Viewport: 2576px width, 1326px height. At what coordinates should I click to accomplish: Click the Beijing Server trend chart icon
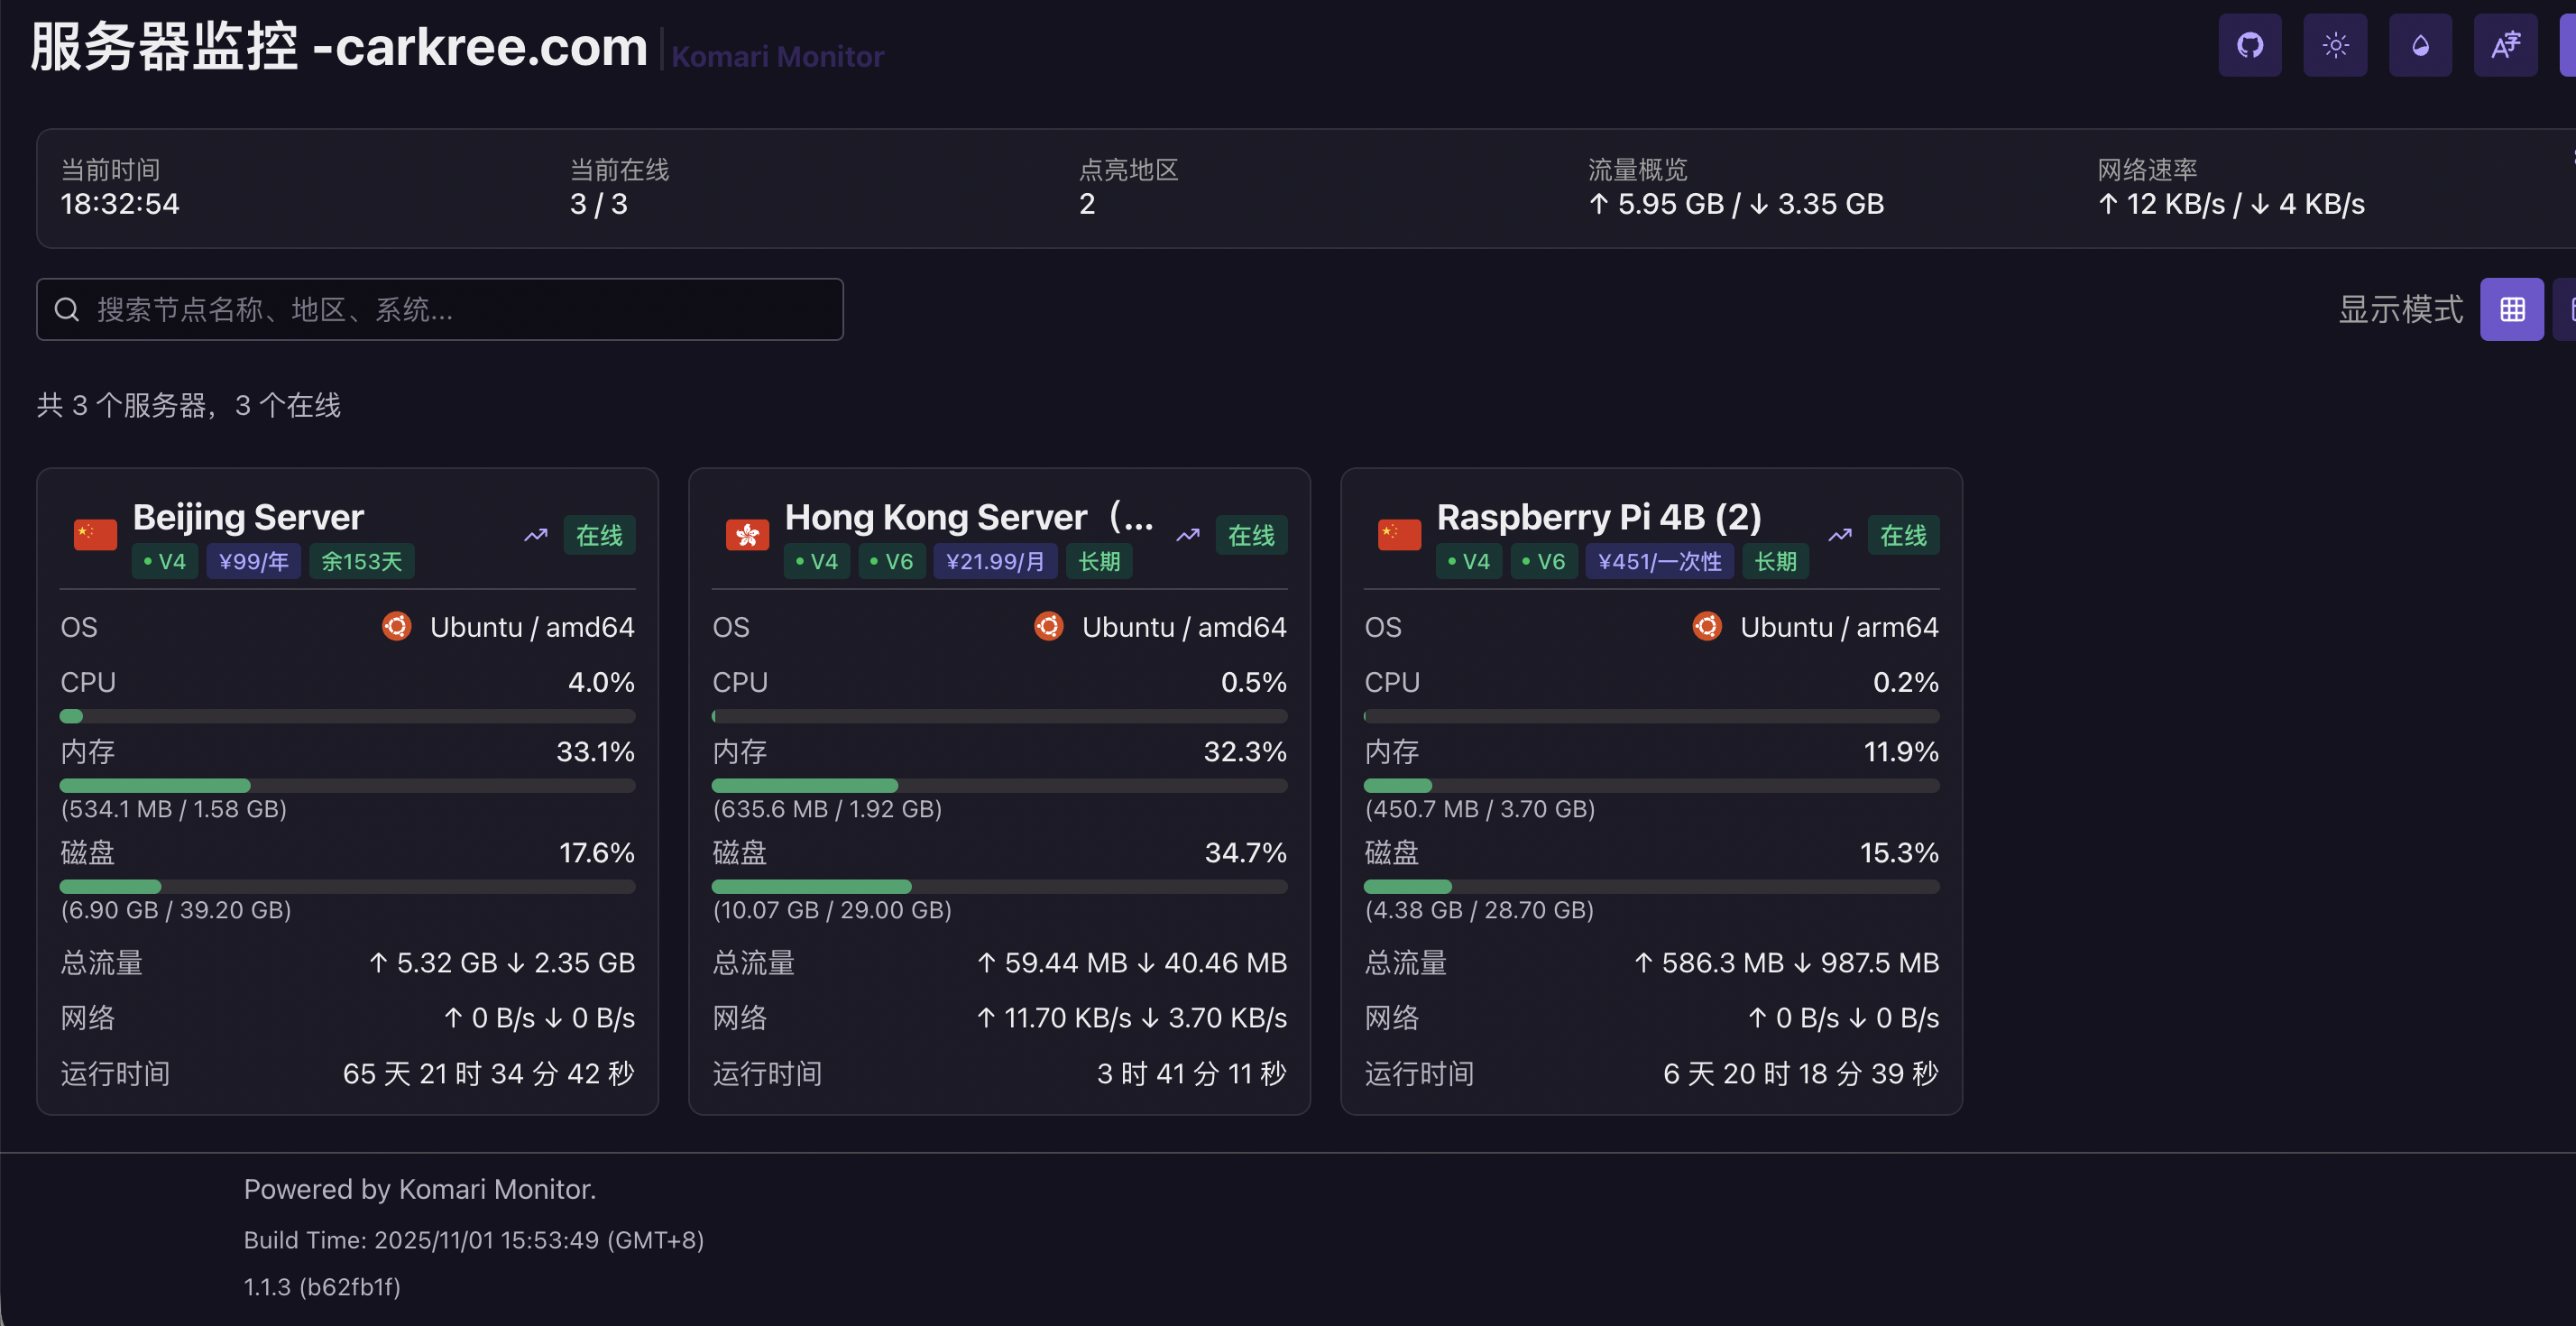pyautogui.click(x=536, y=535)
